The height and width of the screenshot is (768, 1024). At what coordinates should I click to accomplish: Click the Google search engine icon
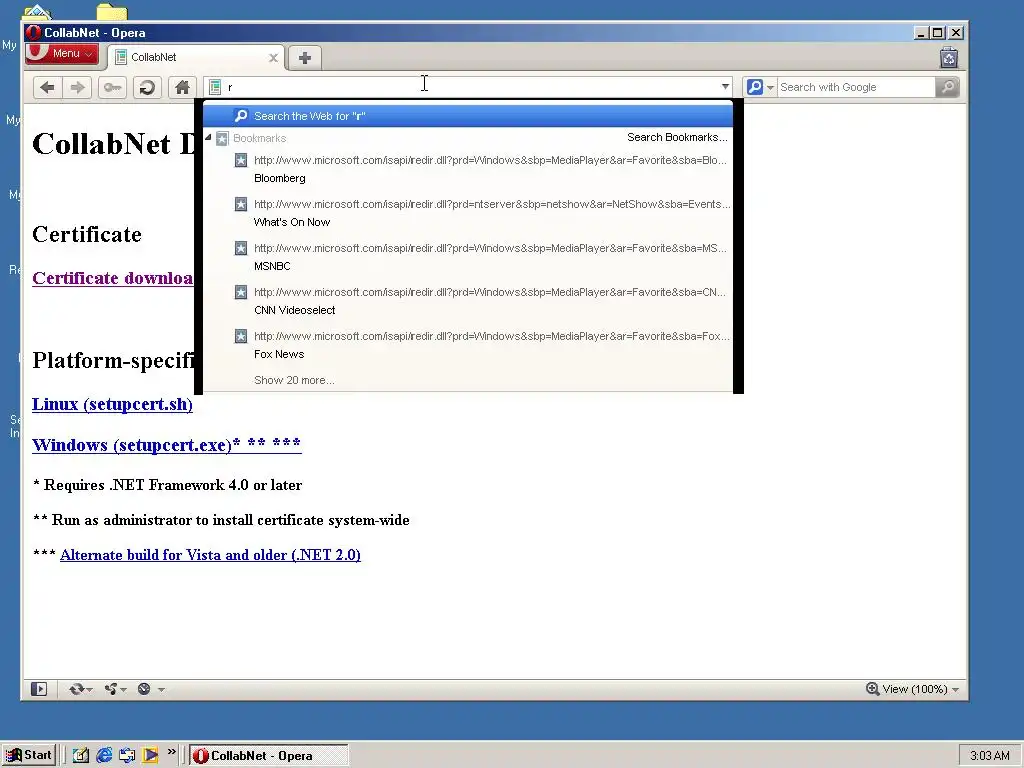coord(754,87)
